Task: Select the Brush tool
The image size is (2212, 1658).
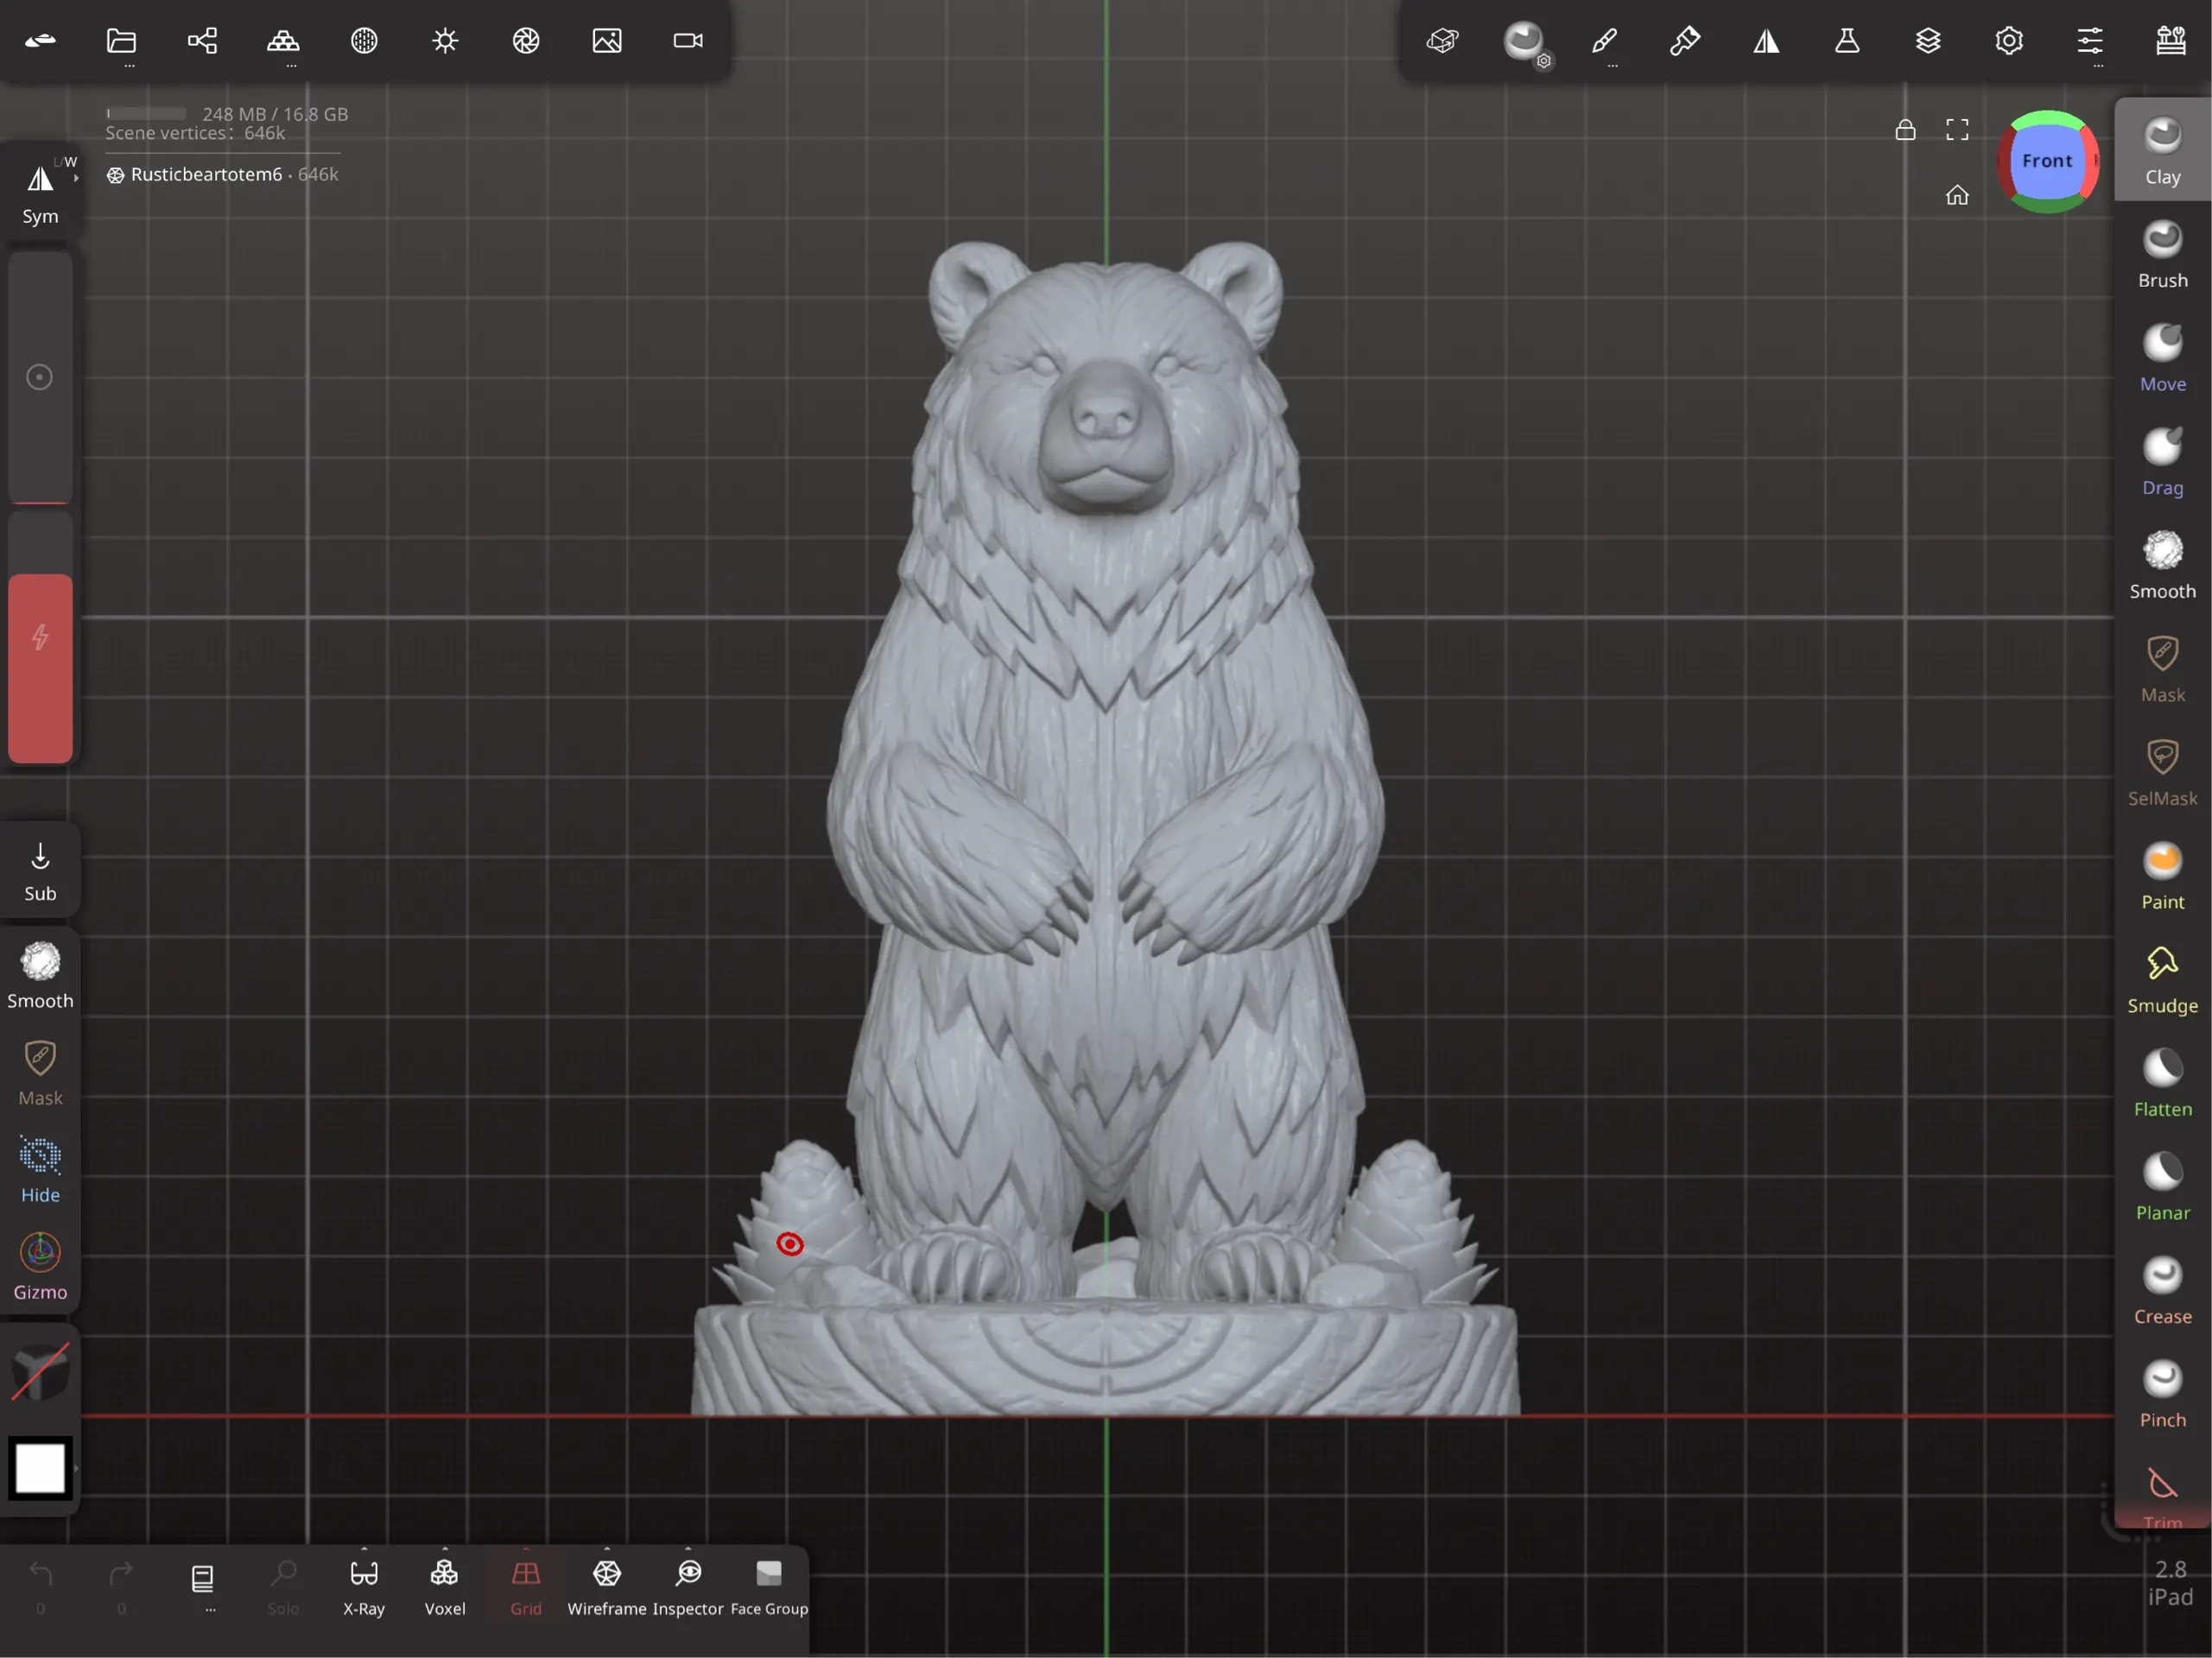Action: tap(2163, 254)
